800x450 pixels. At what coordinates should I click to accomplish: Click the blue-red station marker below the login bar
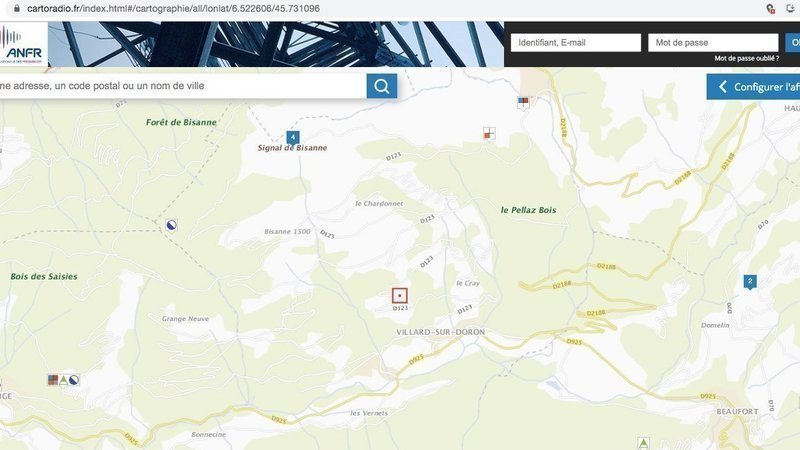(522, 102)
